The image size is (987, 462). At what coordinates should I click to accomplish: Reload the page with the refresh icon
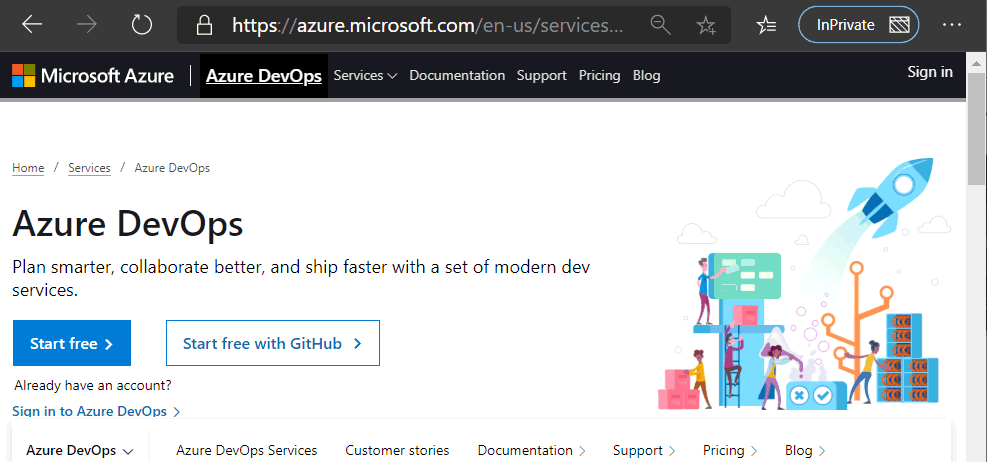tap(142, 25)
